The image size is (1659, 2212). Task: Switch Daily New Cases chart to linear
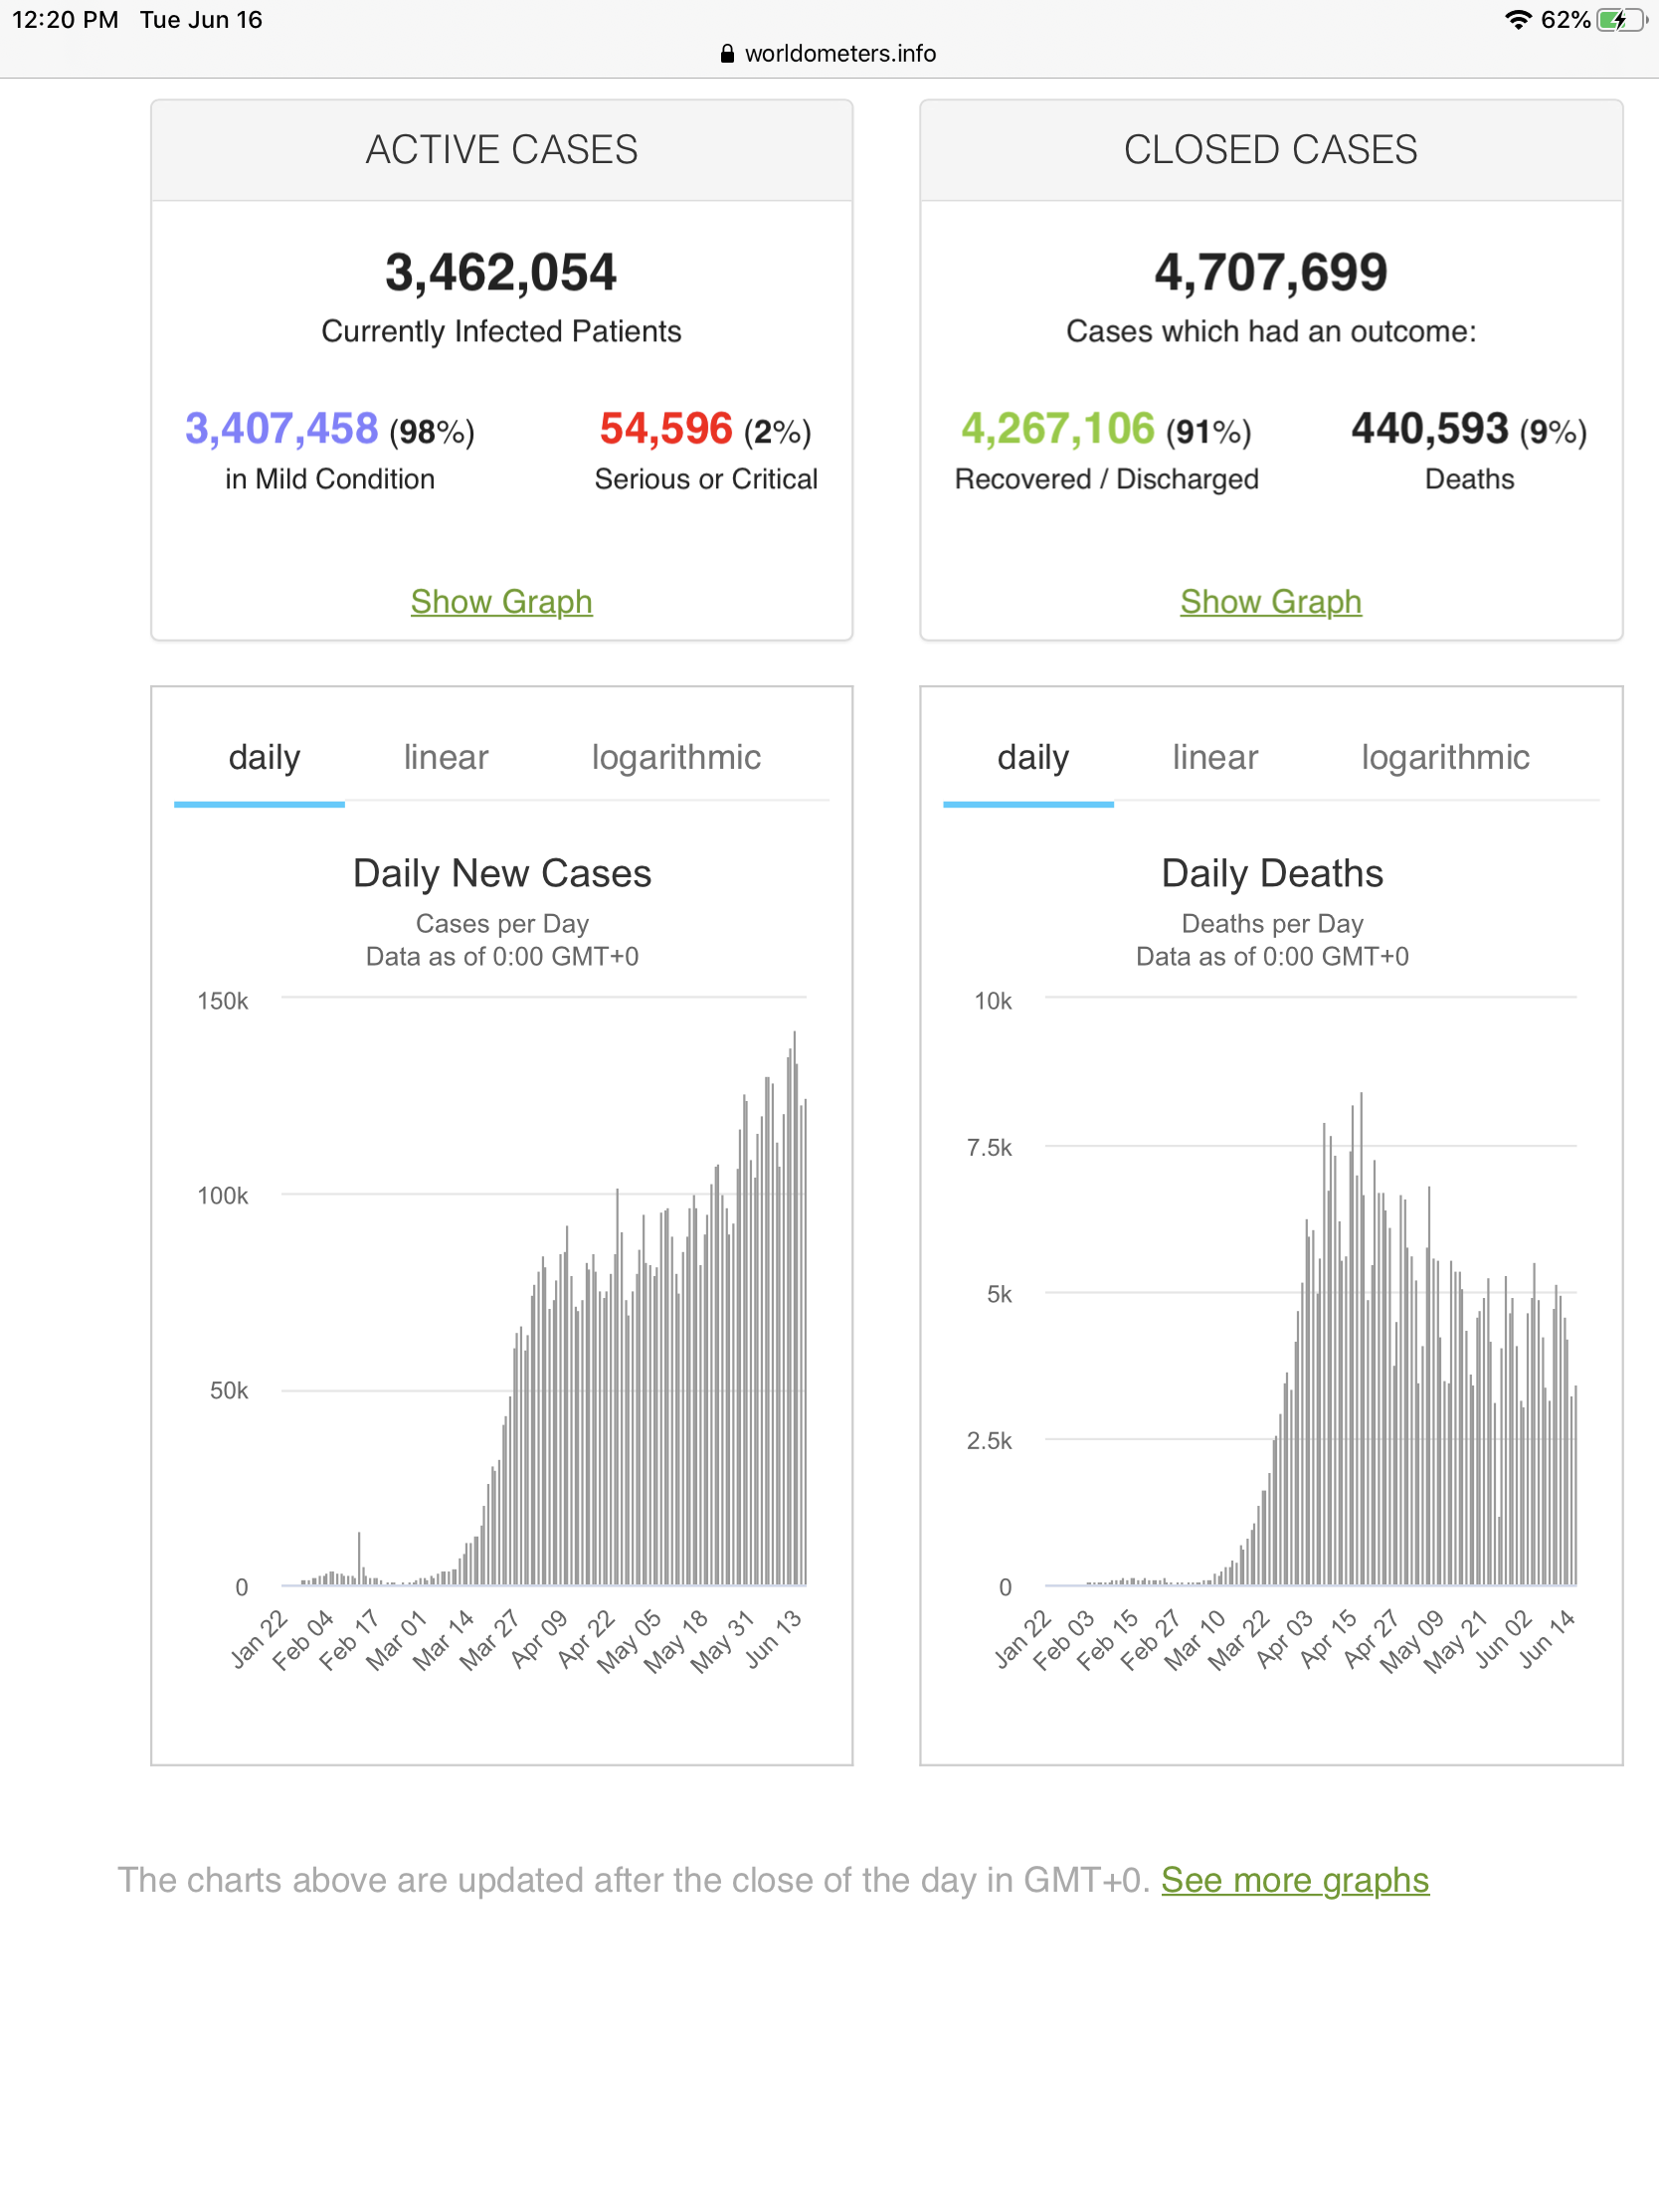[x=446, y=758]
